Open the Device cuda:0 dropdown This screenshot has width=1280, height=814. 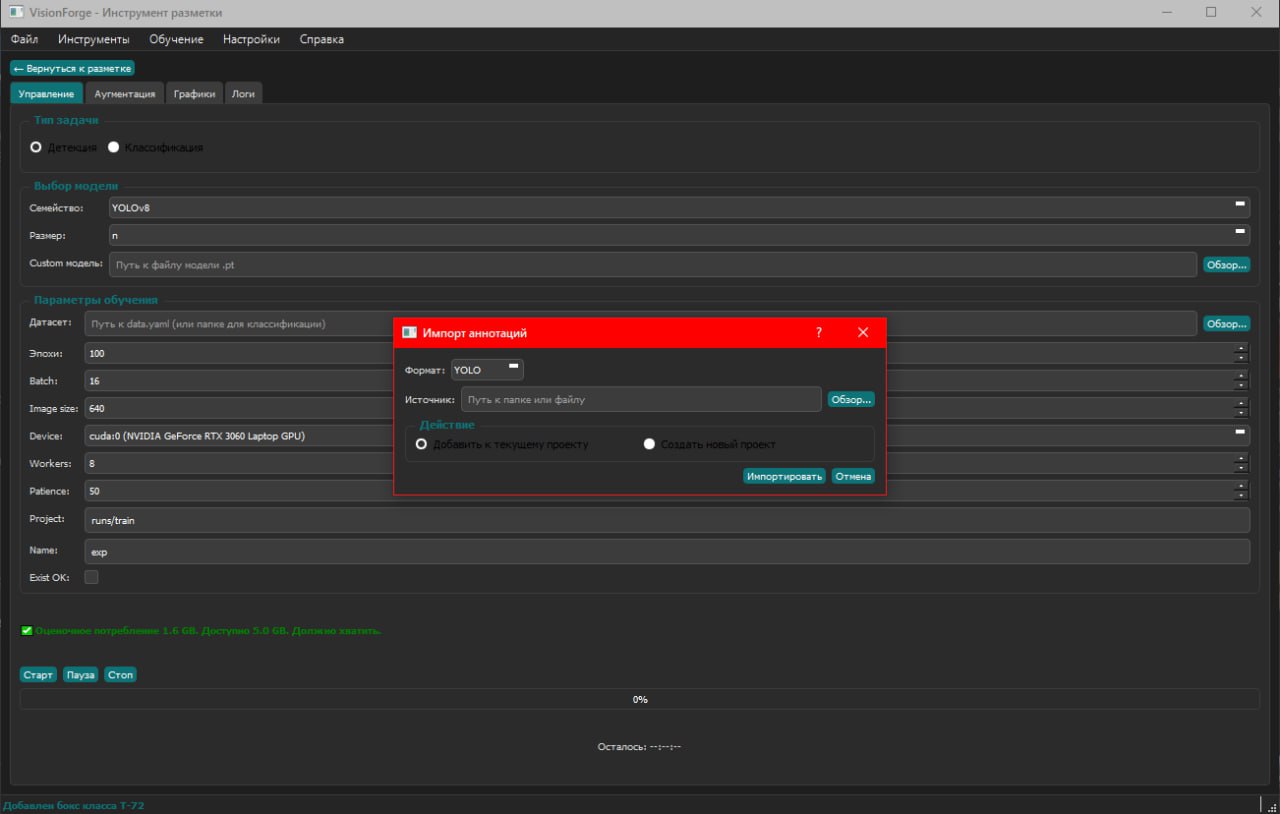(x=668, y=436)
